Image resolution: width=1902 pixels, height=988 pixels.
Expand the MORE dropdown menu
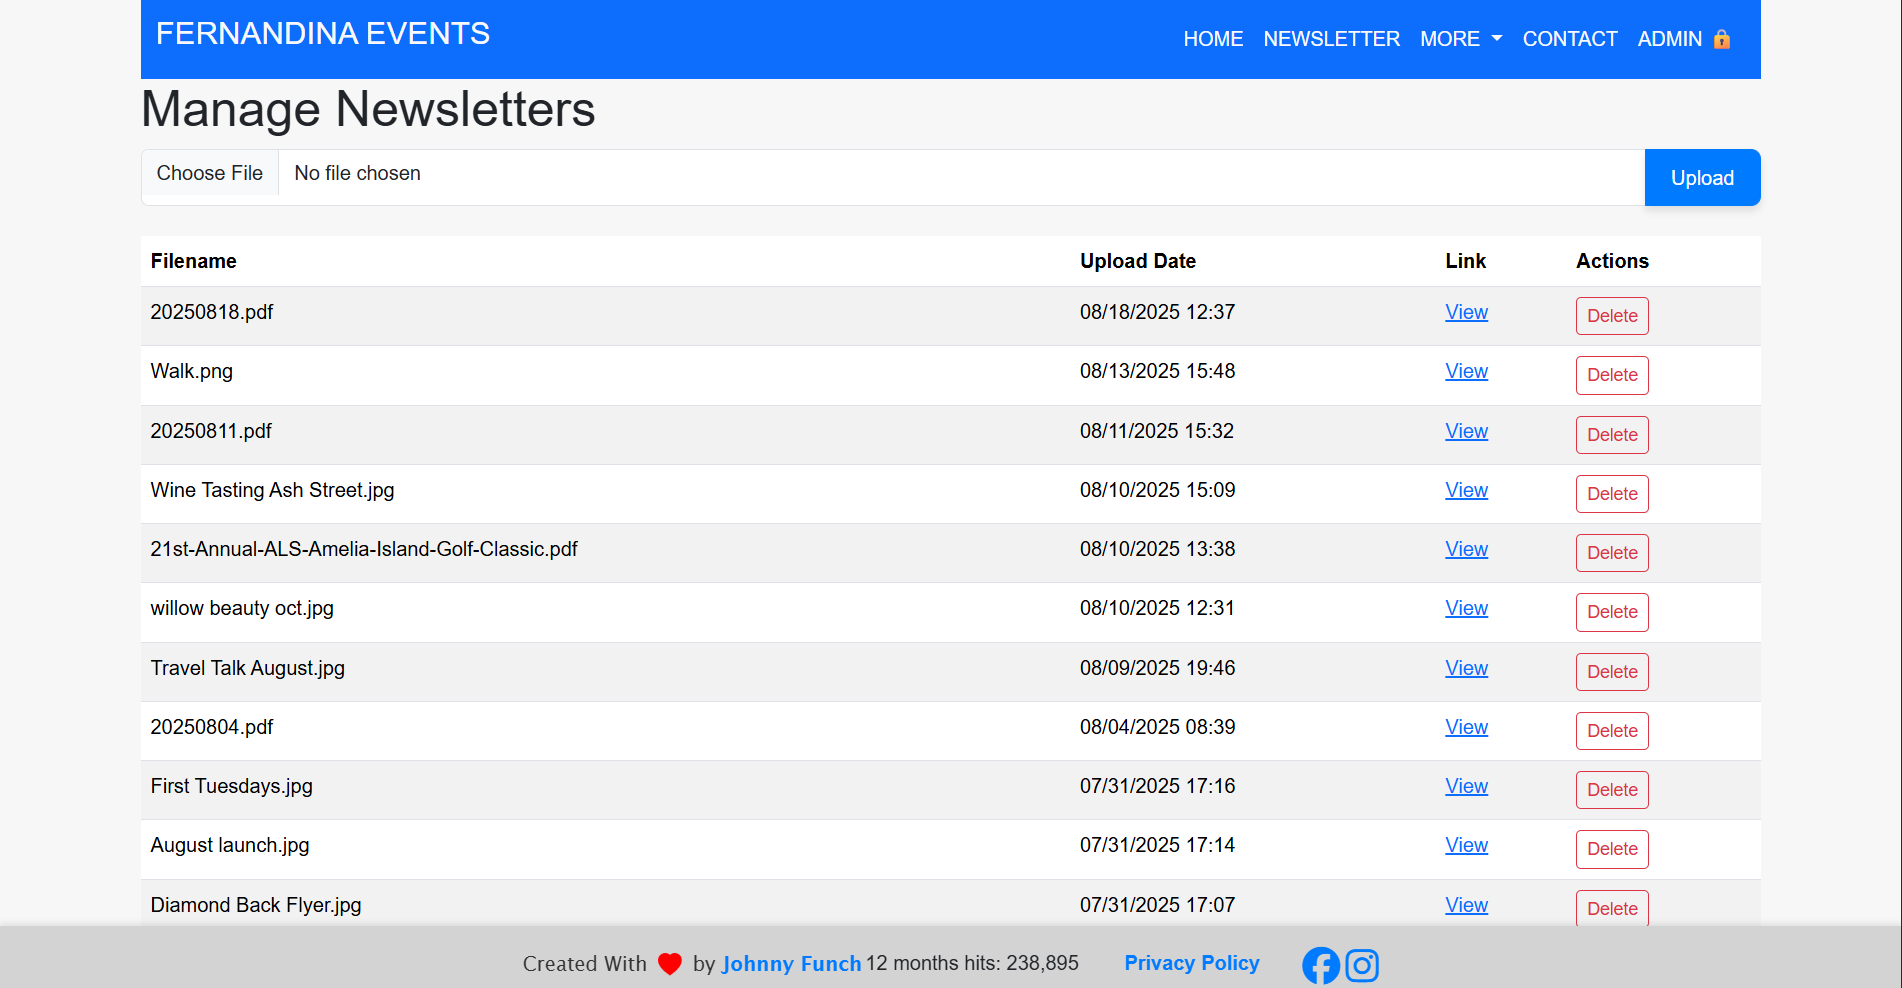(x=1461, y=39)
